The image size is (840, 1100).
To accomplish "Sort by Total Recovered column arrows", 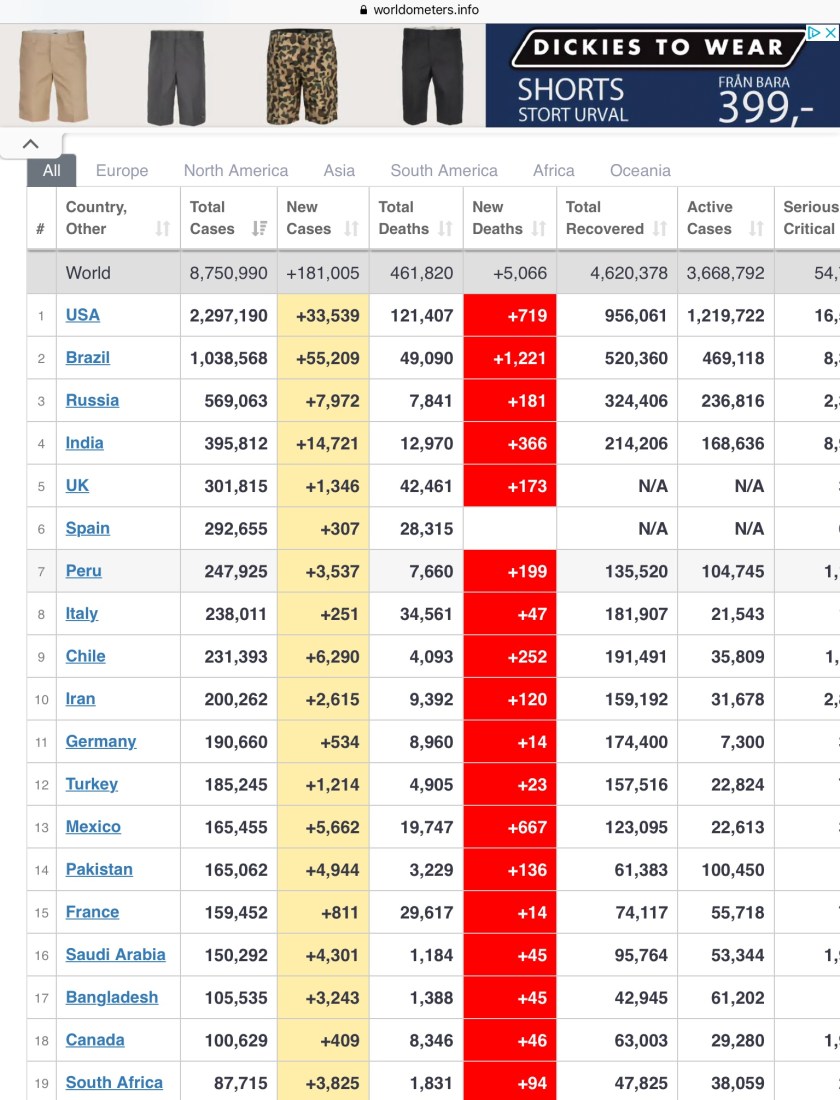I will (659, 229).
